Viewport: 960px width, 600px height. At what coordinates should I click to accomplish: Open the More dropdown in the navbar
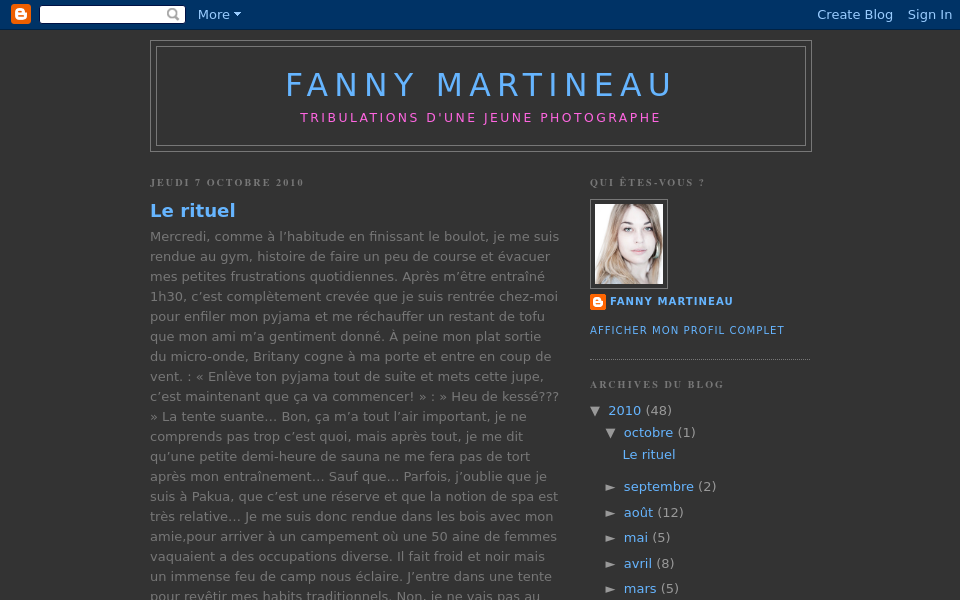click(x=218, y=14)
